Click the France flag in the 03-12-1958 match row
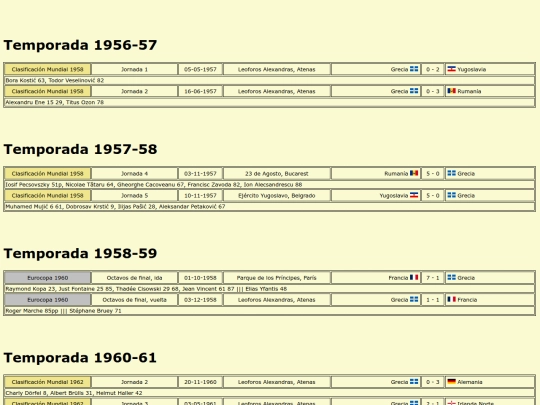Screen dimensions: 540x405 pyautogui.click(x=451, y=299)
